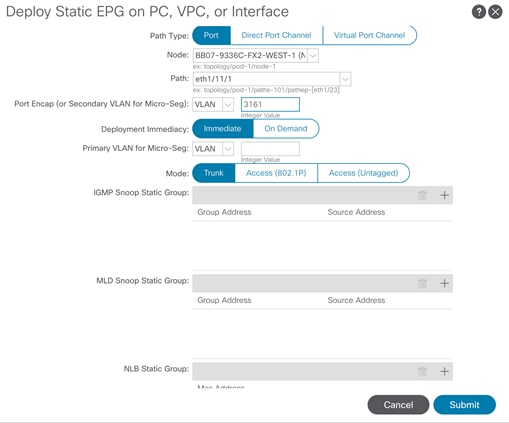The width and height of the screenshot is (509, 423).
Task: Set Deployment Immediacy to On Demand
Action: [286, 129]
